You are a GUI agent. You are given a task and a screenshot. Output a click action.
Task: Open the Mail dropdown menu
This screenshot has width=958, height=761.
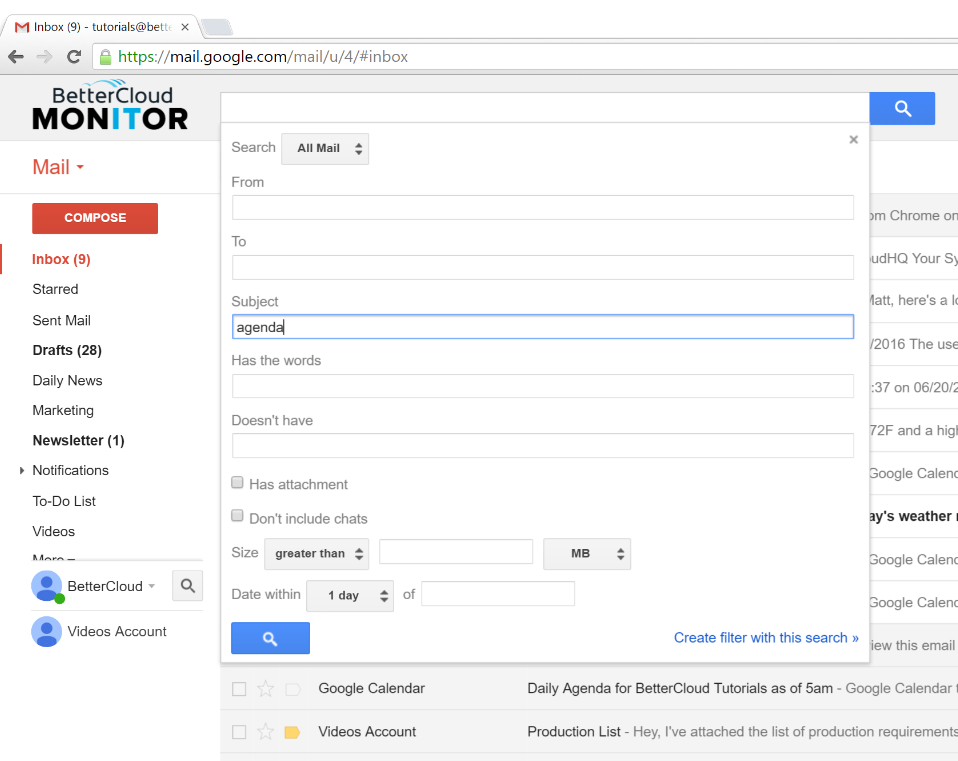58,167
